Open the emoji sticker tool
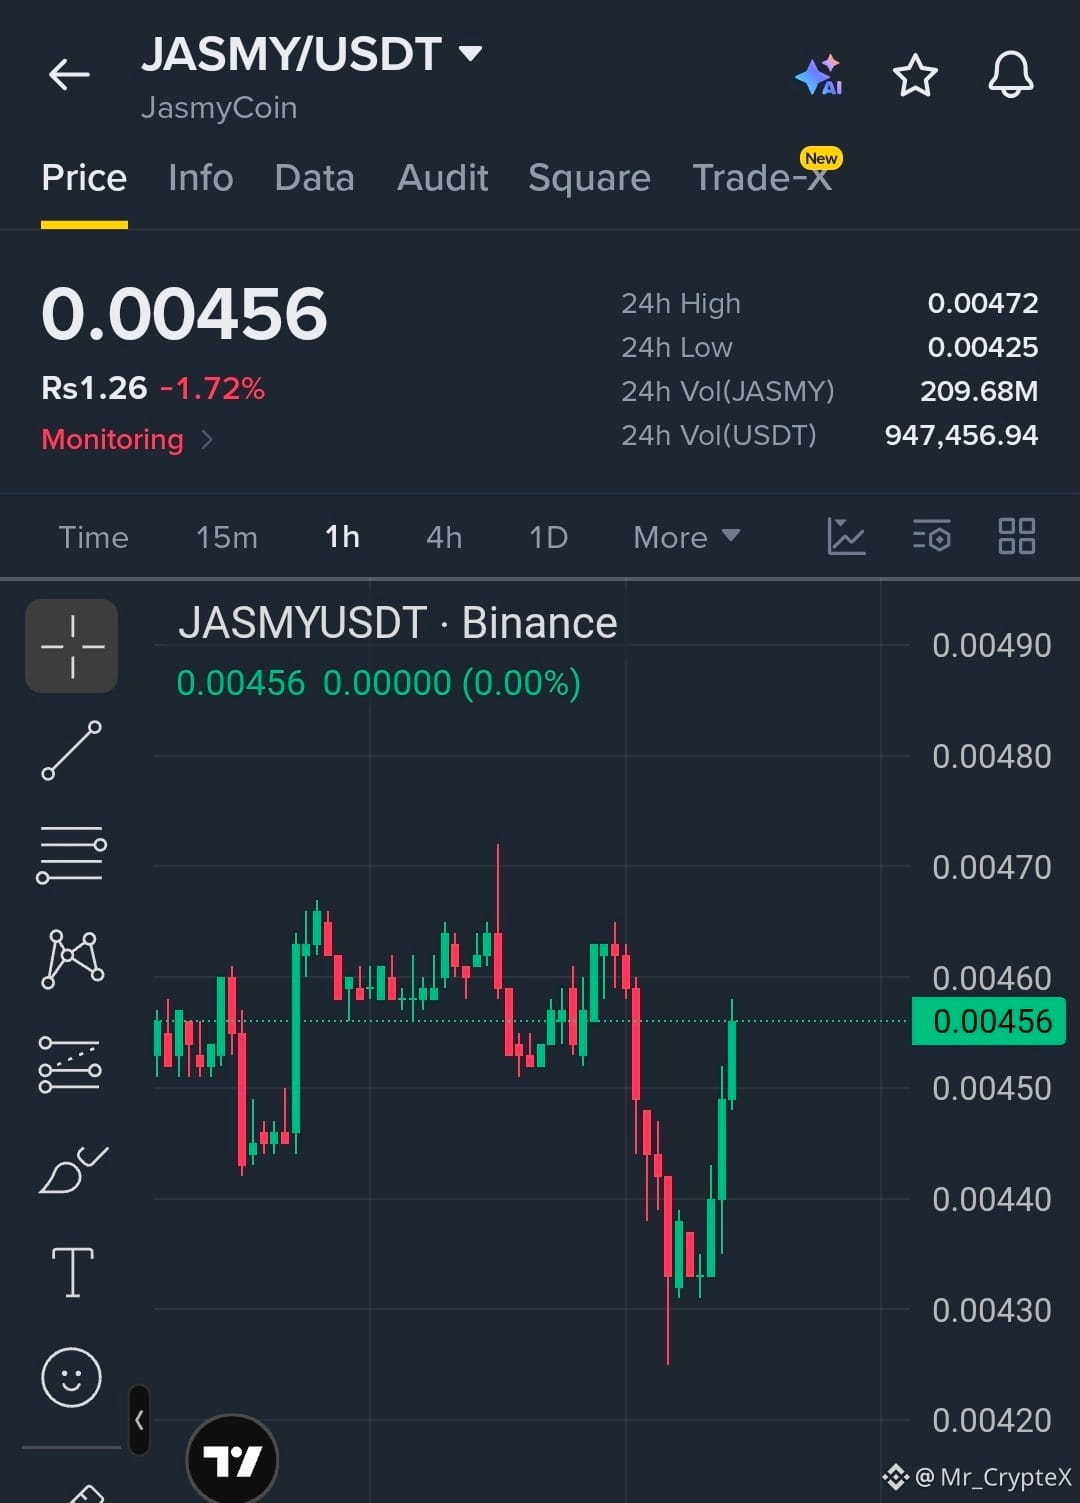 click(71, 1377)
